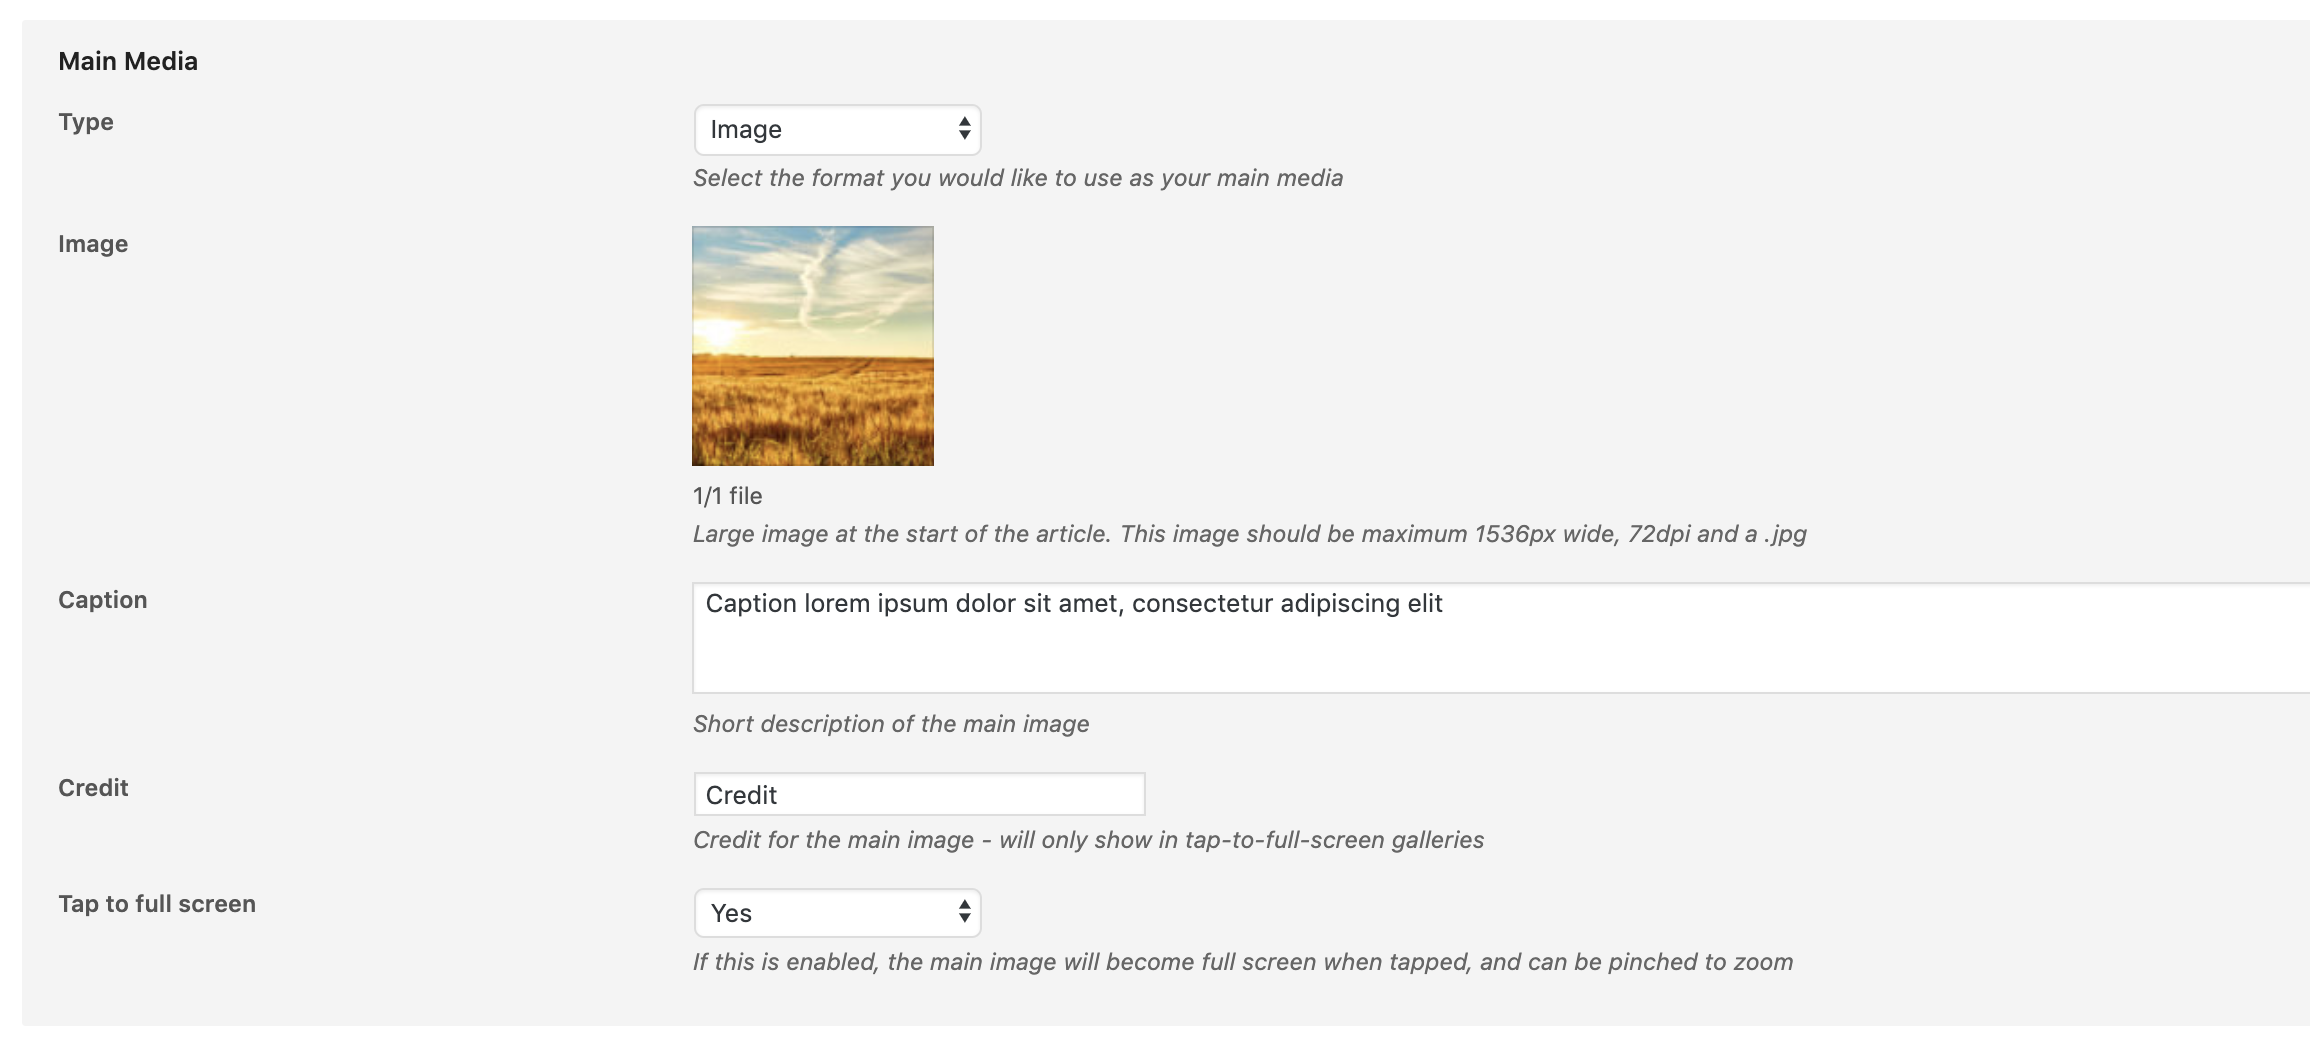Click the 'Short description of the main image' hint
The height and width of the screenshot is (1044, 2310).
(891, 724)
